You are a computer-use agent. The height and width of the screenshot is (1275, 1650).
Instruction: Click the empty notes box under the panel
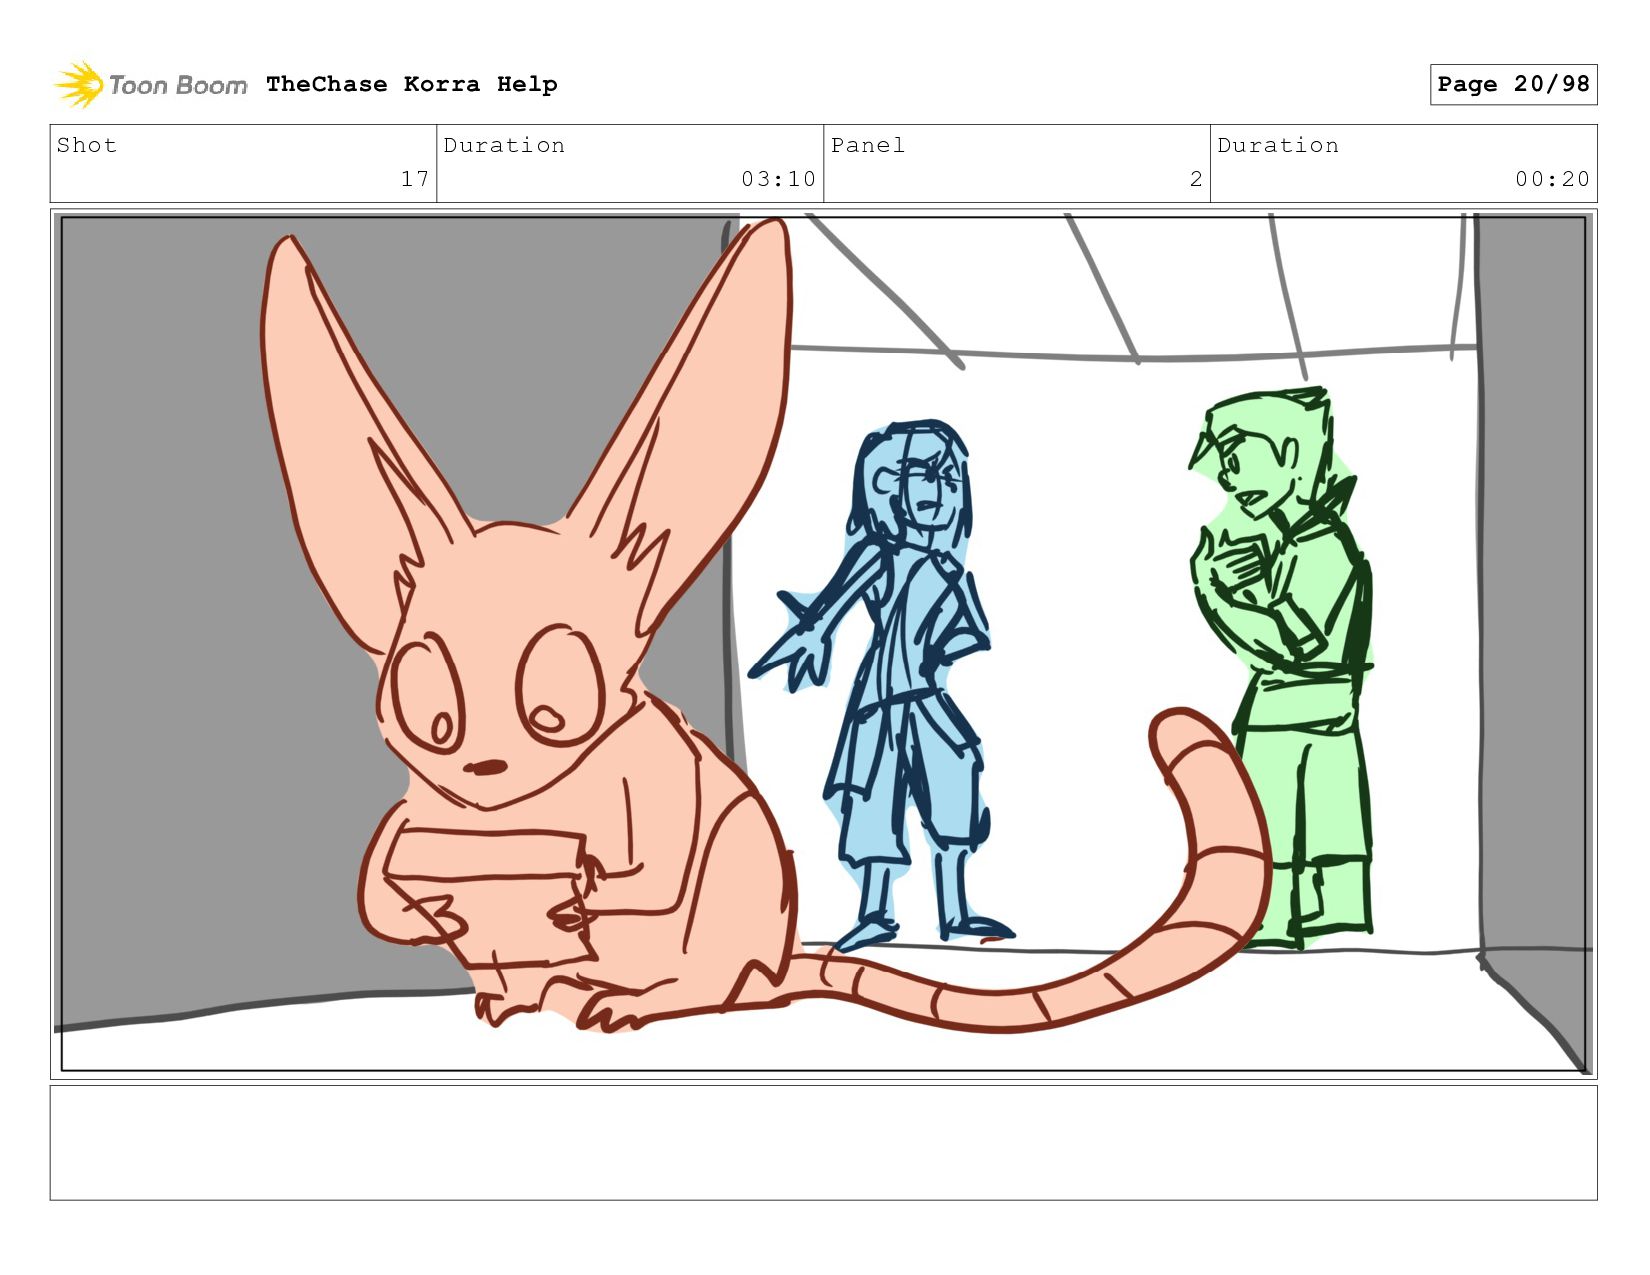(x=823, y=1143)
